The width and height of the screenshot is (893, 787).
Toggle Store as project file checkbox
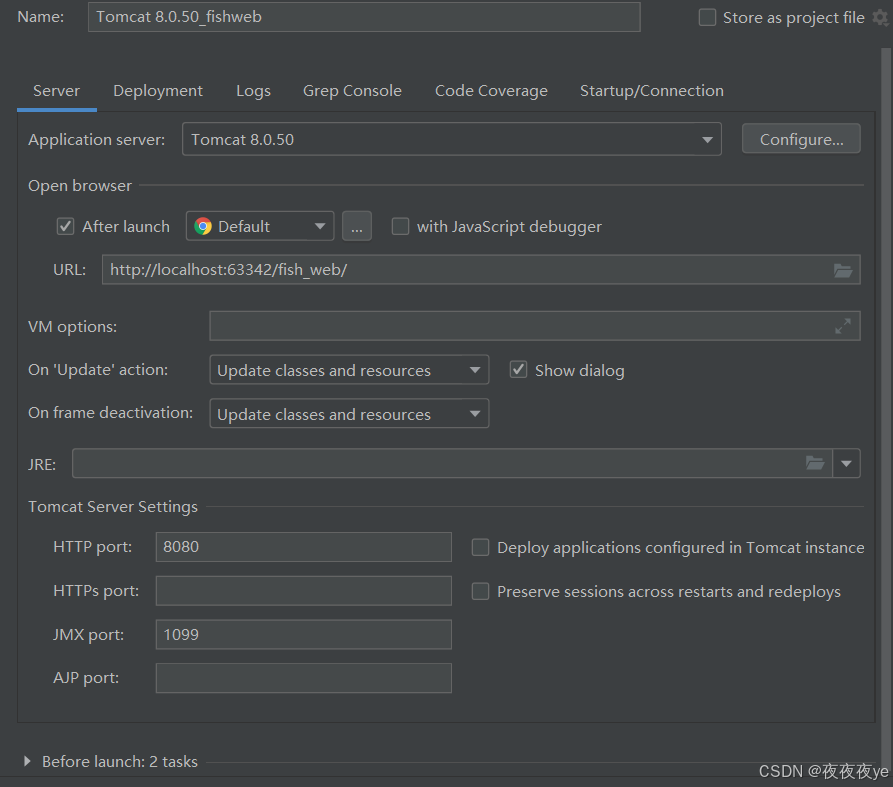pos(707,18)
